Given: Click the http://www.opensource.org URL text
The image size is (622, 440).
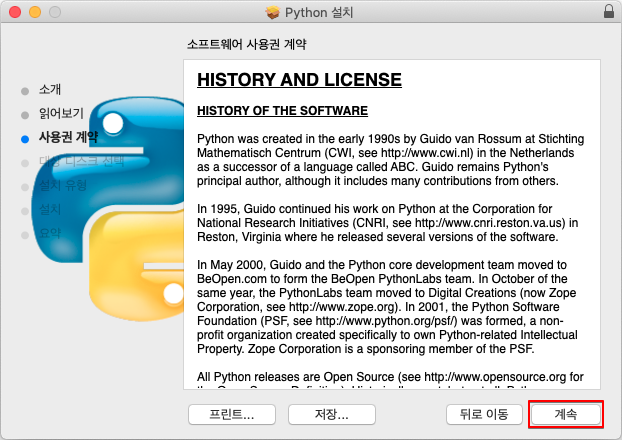Looking at the screenshot, I should (495, 377).
